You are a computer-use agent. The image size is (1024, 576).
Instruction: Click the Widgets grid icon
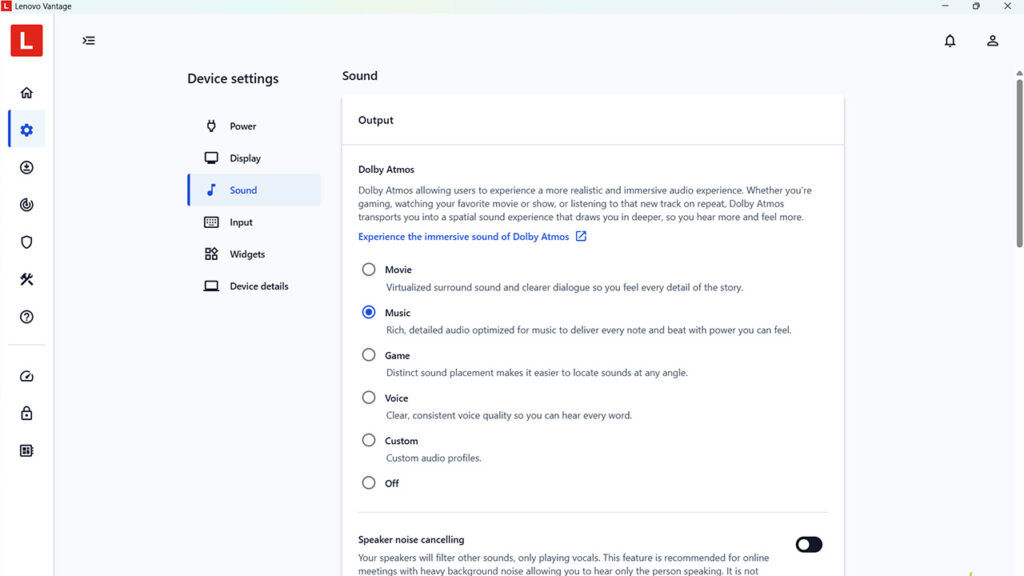211,254
